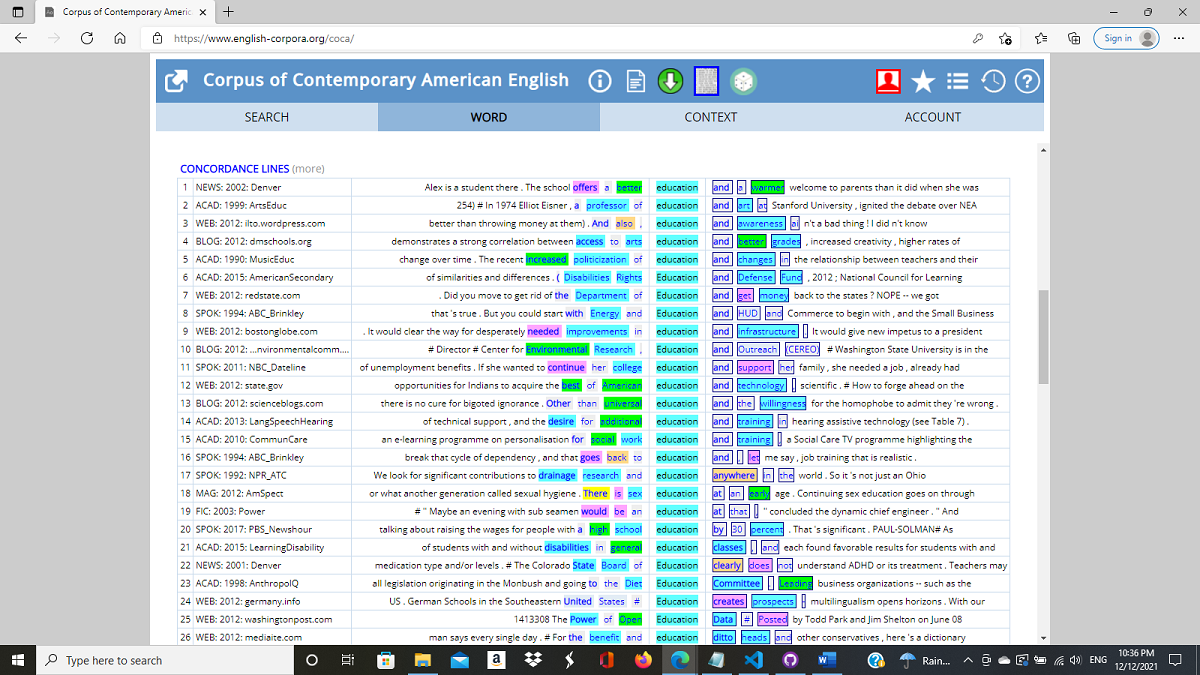The image size is (1200, 675).
Task: Click the green download arrow icon
Action: (670, 81)
